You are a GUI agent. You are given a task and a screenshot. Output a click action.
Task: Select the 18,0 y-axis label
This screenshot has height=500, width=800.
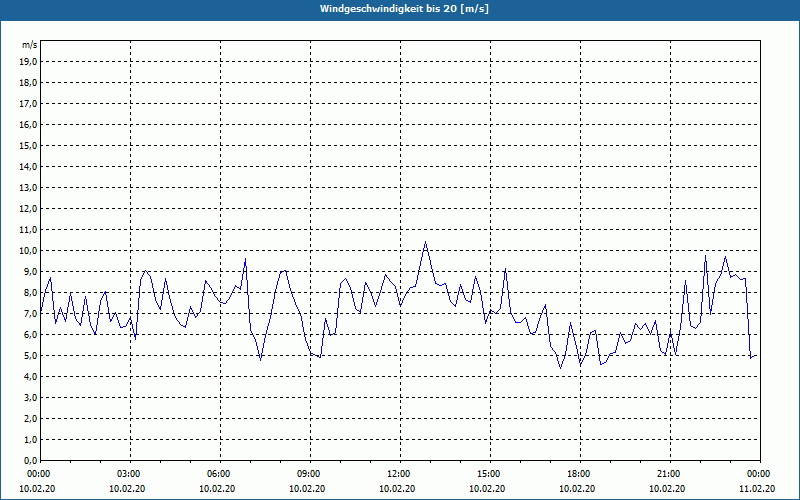(28, 83)
